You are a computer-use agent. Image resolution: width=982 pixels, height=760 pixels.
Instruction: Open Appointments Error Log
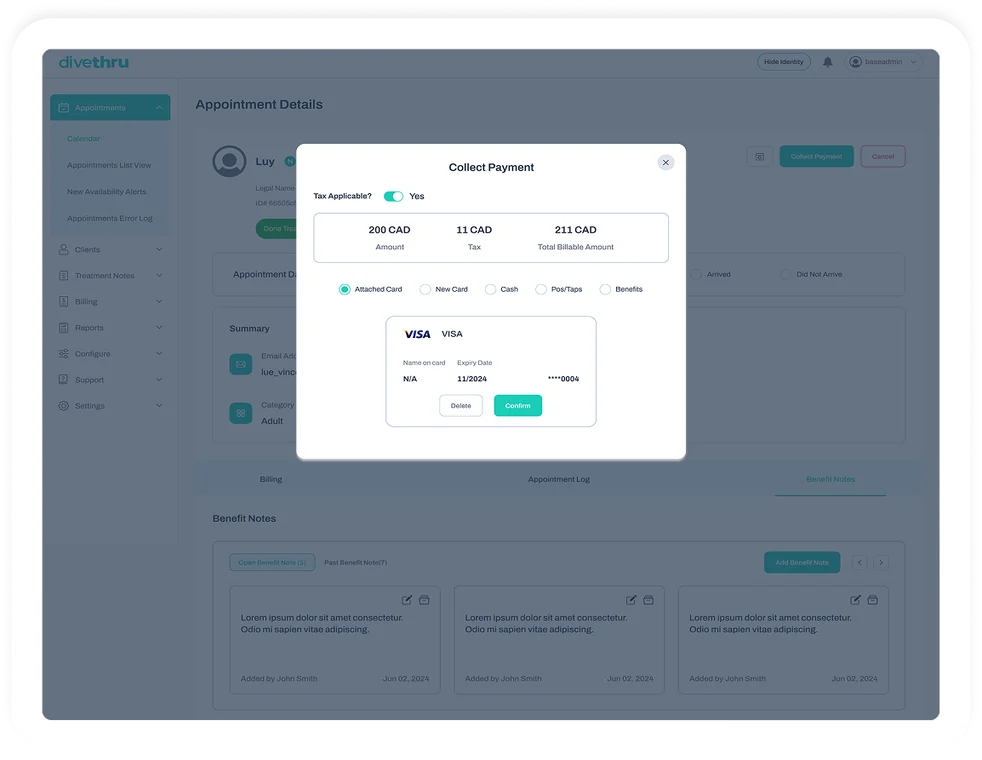(x=110, y=218)
